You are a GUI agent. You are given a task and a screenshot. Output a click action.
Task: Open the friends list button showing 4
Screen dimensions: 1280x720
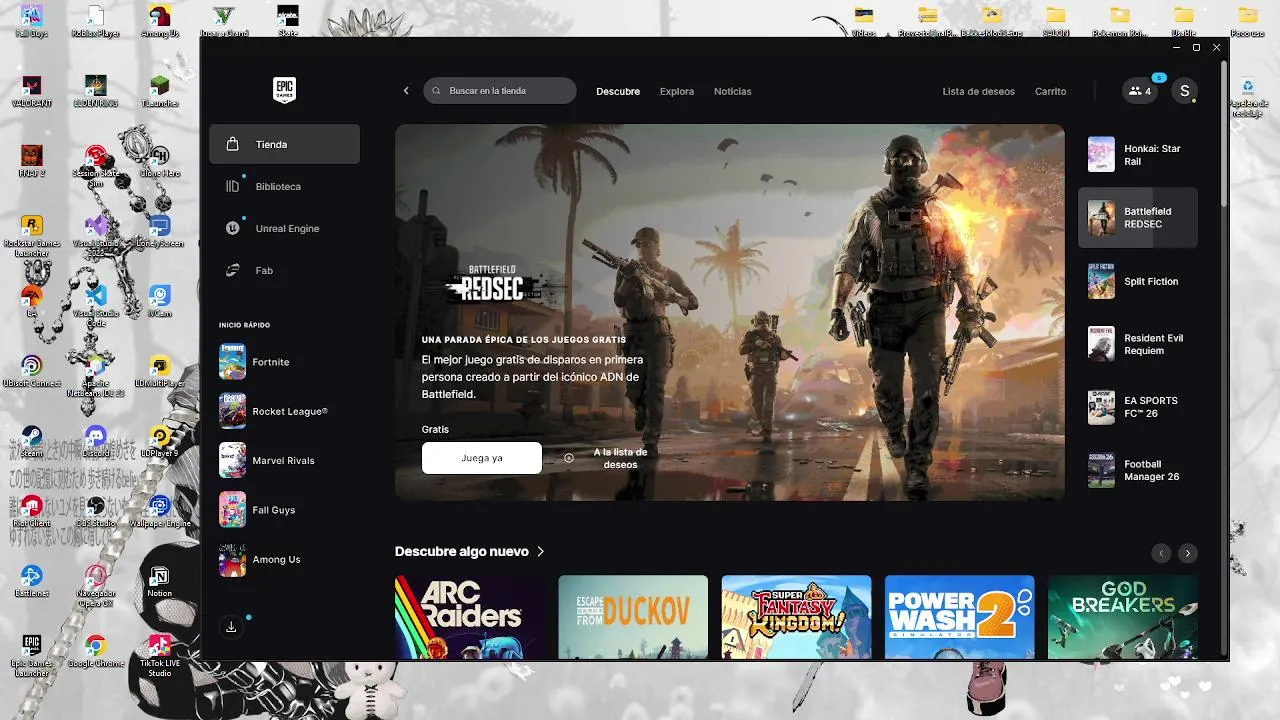coord(1140,91)
